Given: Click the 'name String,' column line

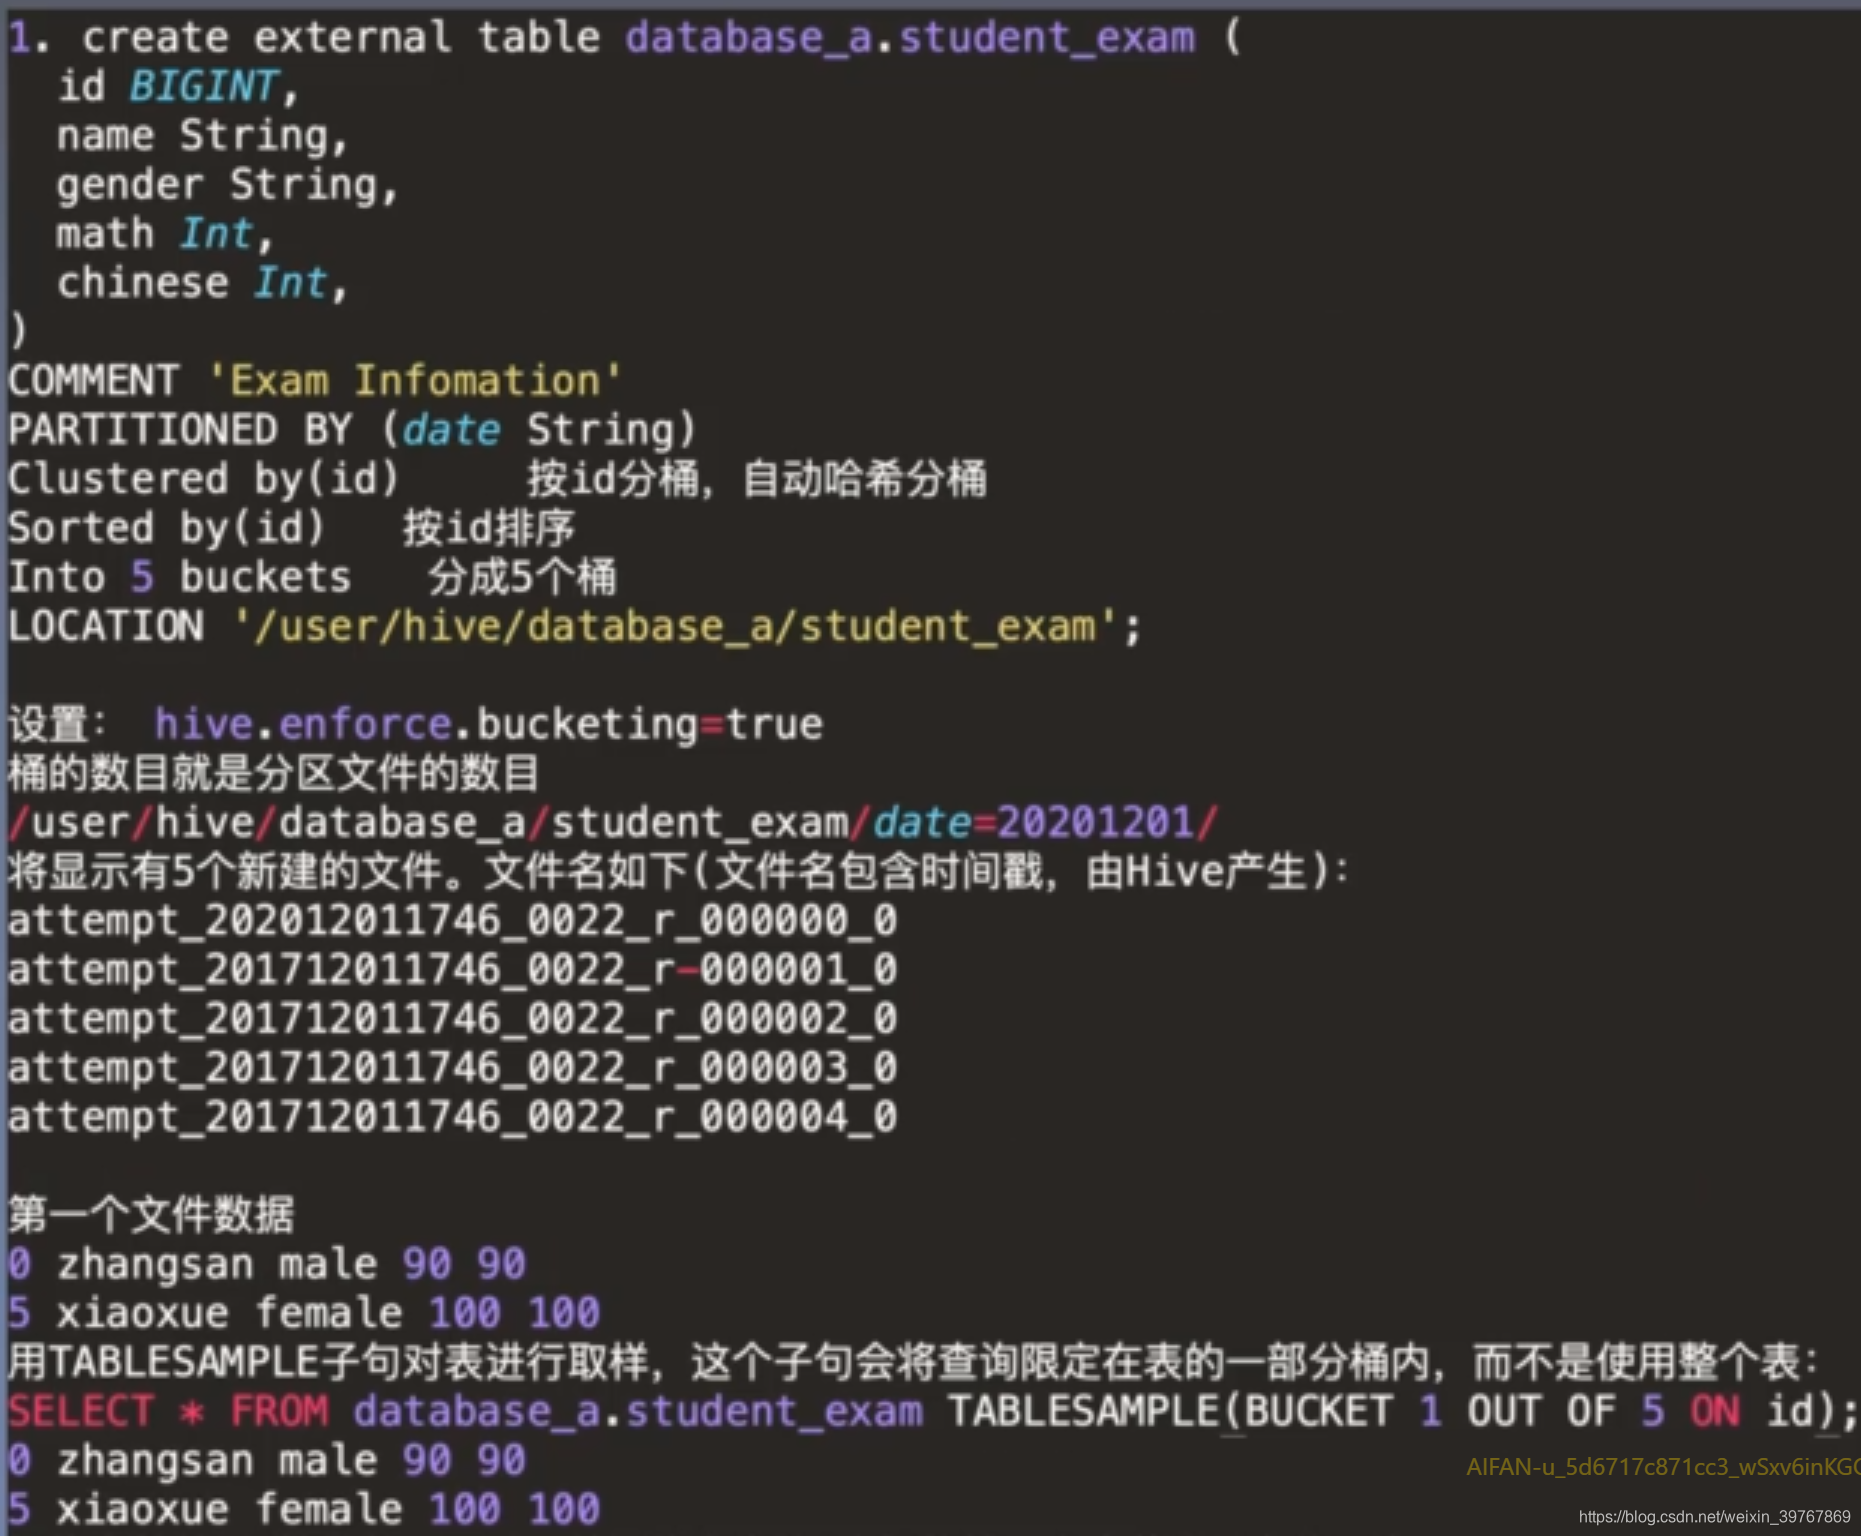Looking at the screenshot, I should coord(202,135).
